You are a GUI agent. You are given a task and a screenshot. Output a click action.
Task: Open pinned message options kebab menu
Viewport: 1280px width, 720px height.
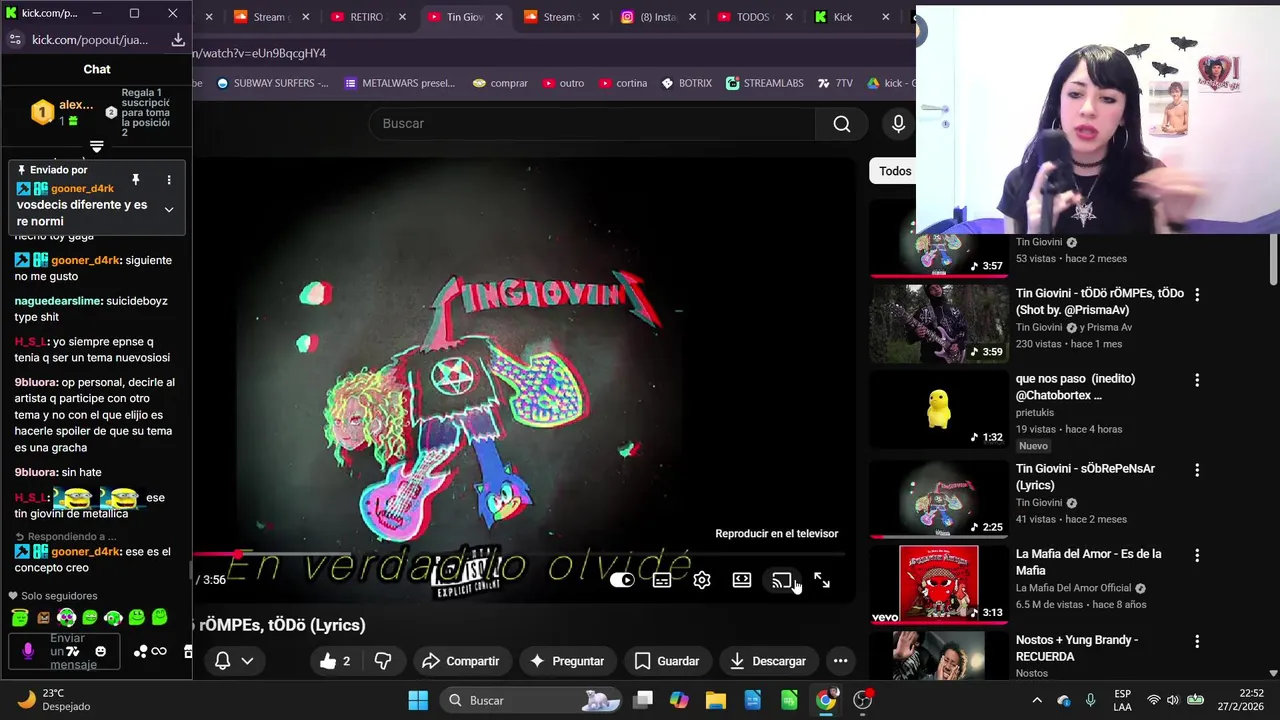[x=168, y=180]
